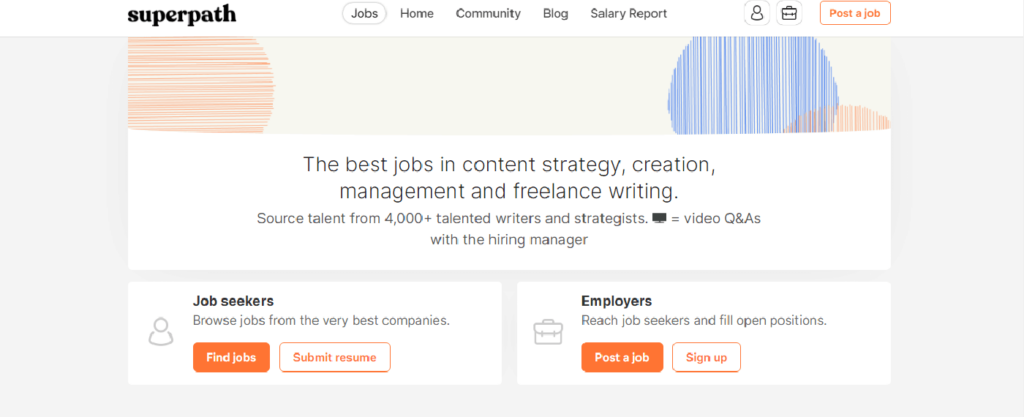Go to the Home menu item
This screenshot has width=1024, height=417.
[x=417, y=13]
